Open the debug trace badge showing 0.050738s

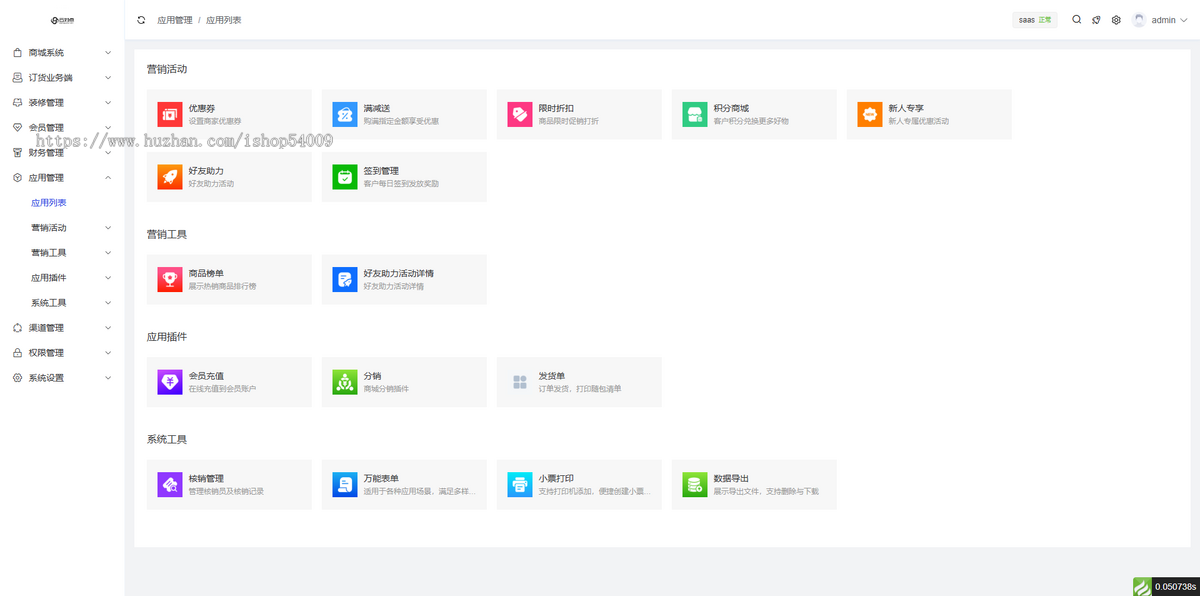coord(1166,586)
